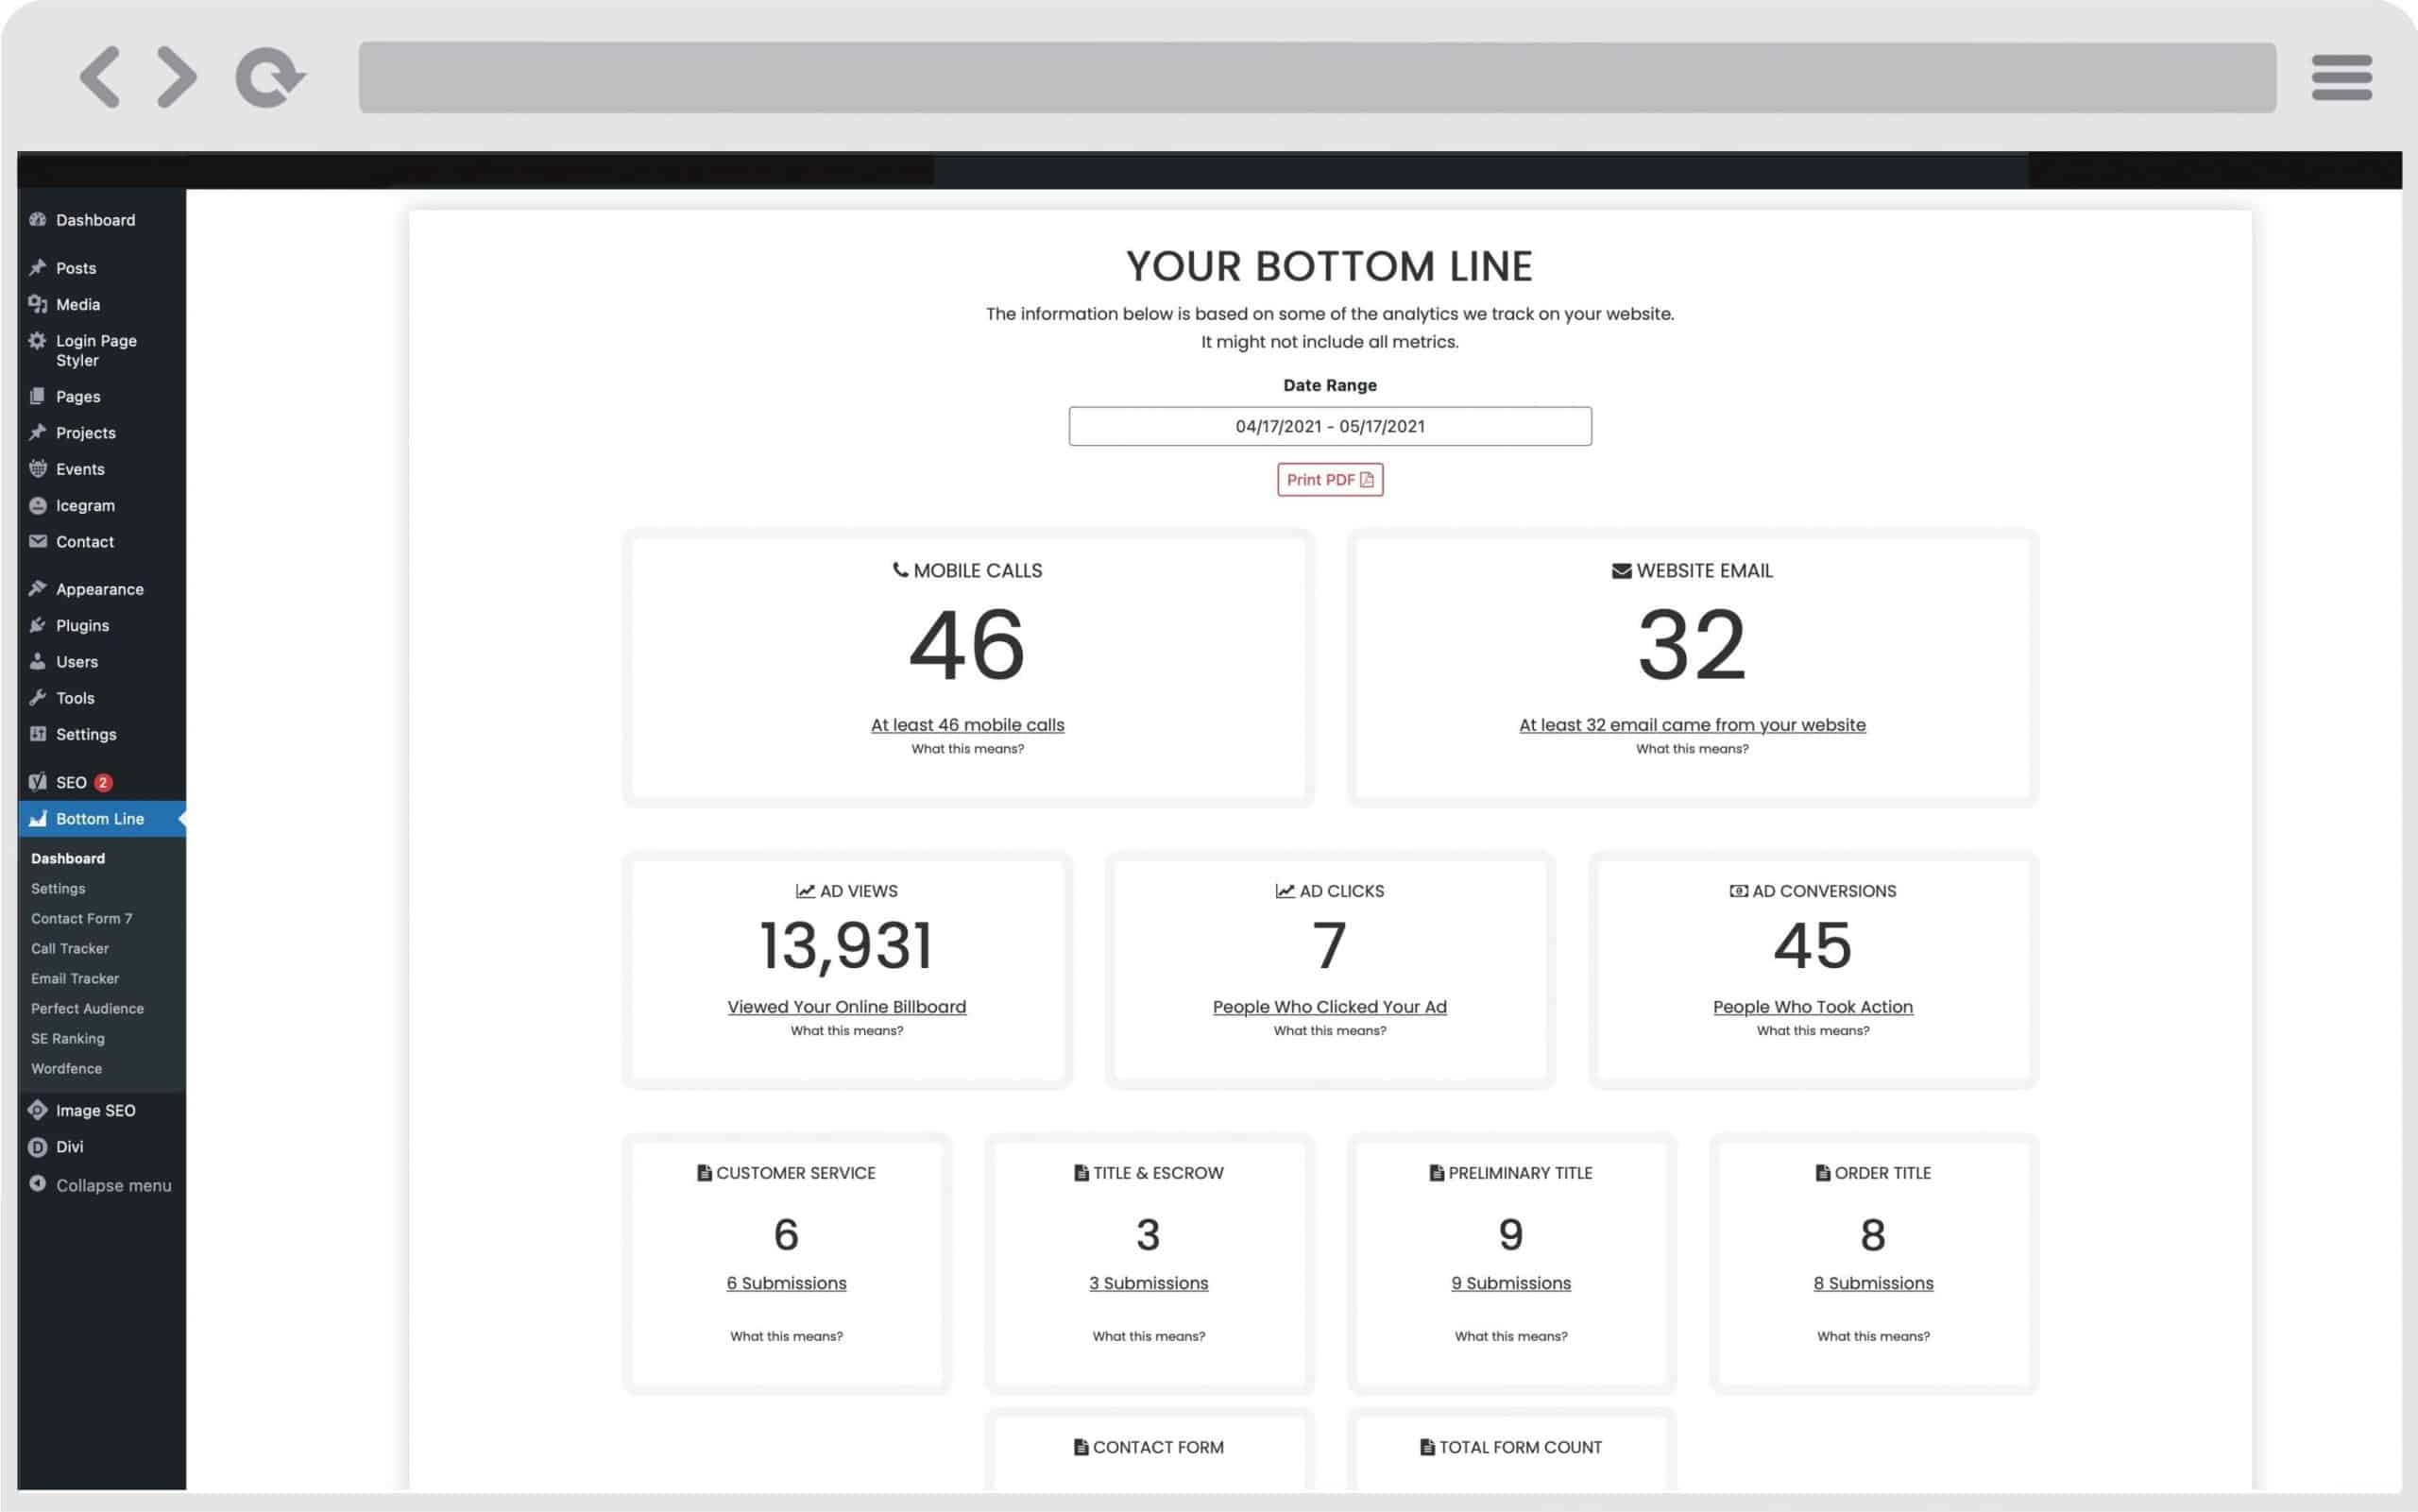Click the Ad Conversions money icon
Viewport: 2418px width, 1512px height.
(1738, 891)
